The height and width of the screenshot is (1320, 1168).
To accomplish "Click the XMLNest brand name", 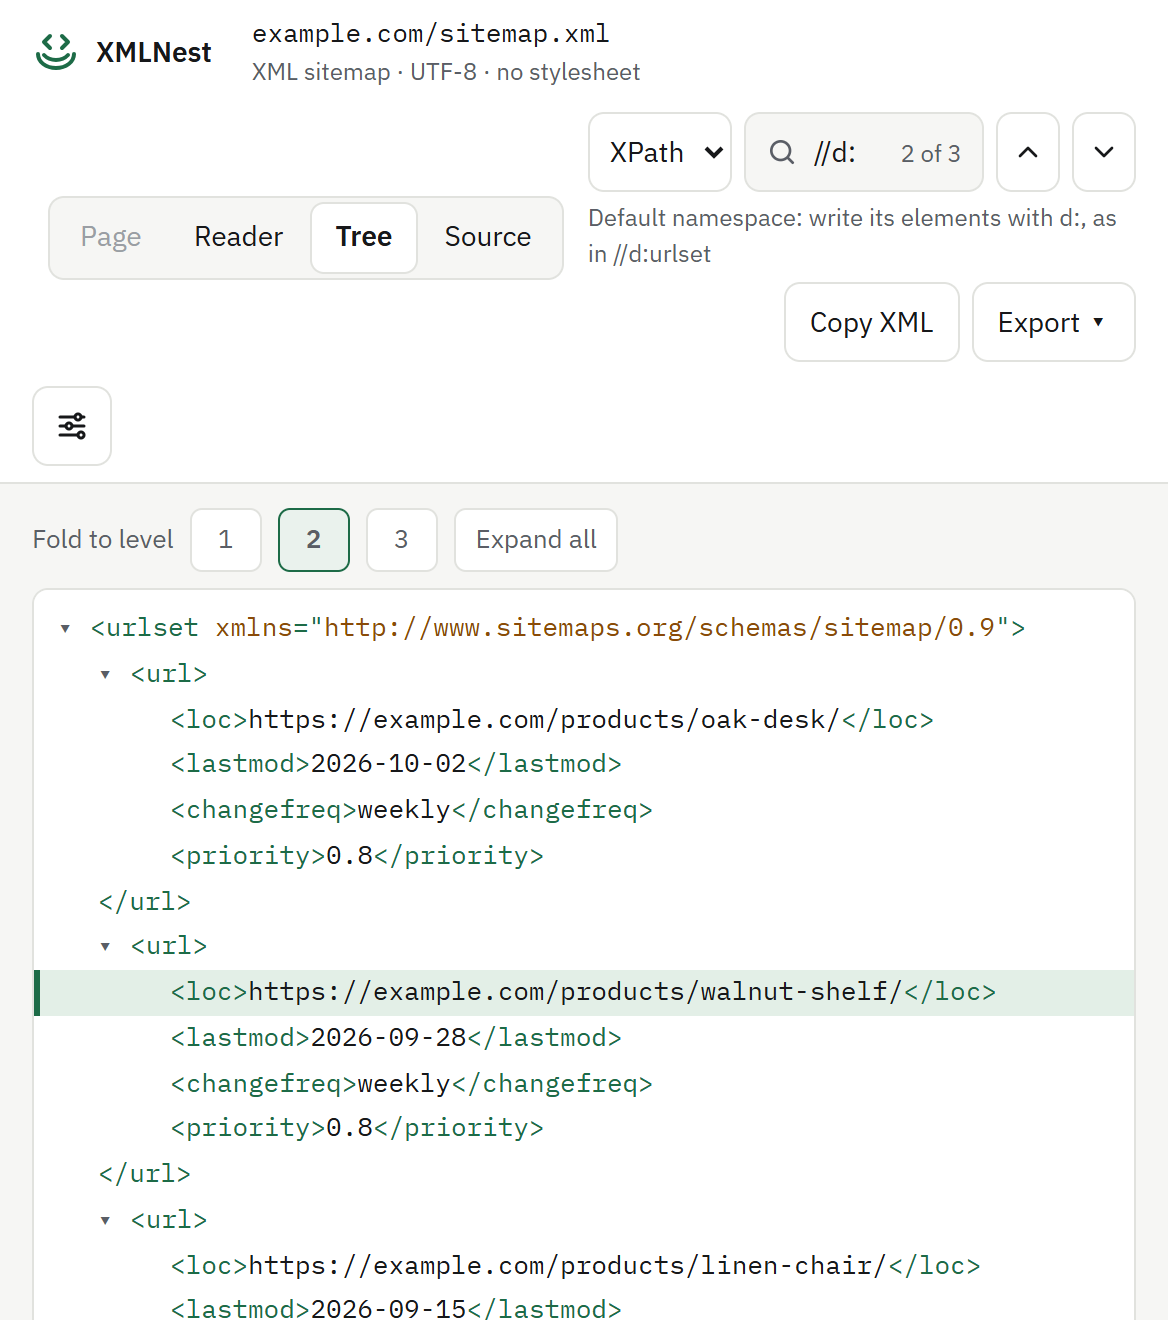I will pos(154,52).
